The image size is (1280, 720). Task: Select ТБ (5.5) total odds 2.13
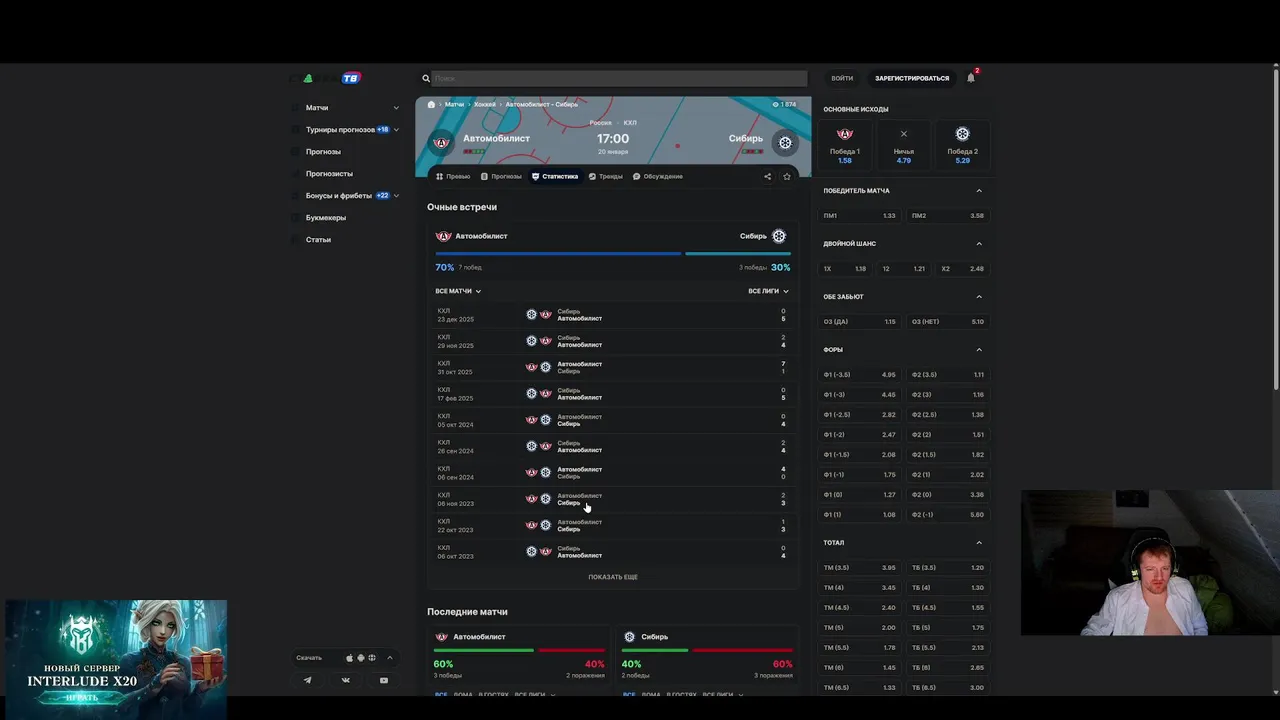click(x=948, y=648)
